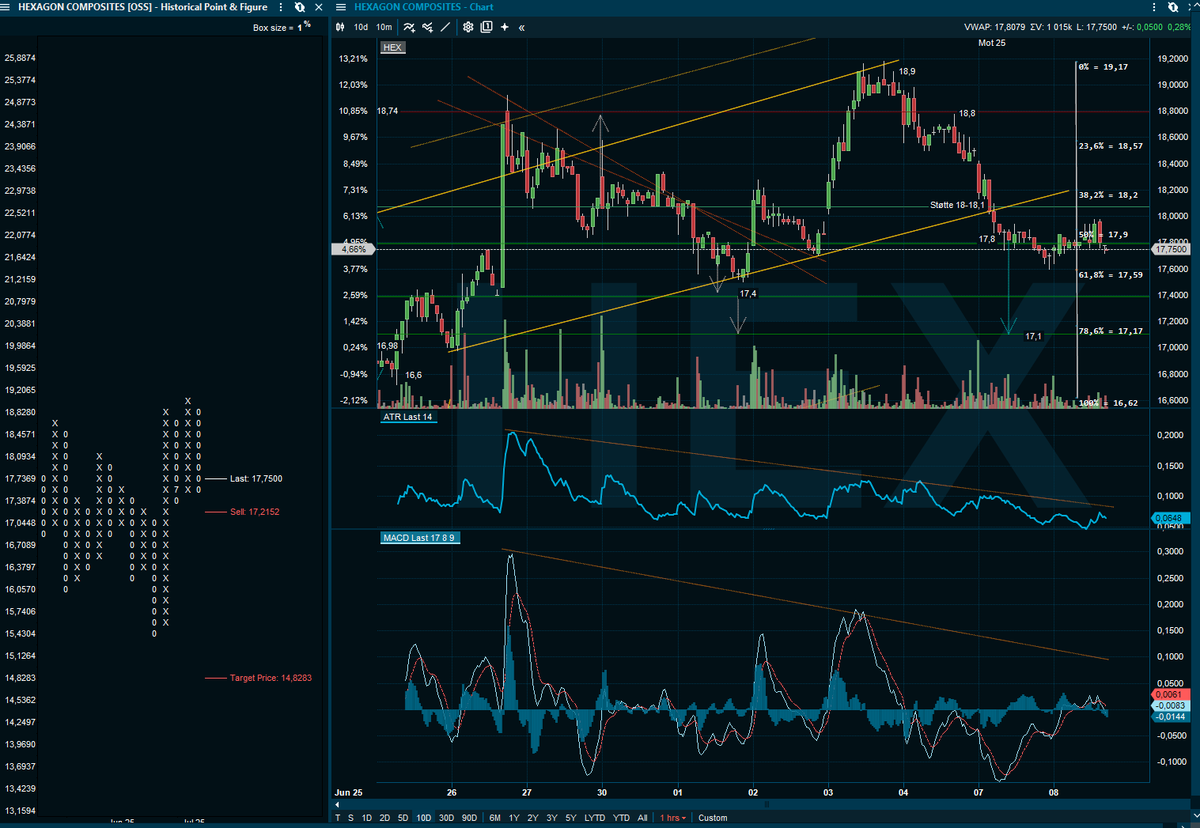Open chart settings gear icon

(x=467, y=27)
